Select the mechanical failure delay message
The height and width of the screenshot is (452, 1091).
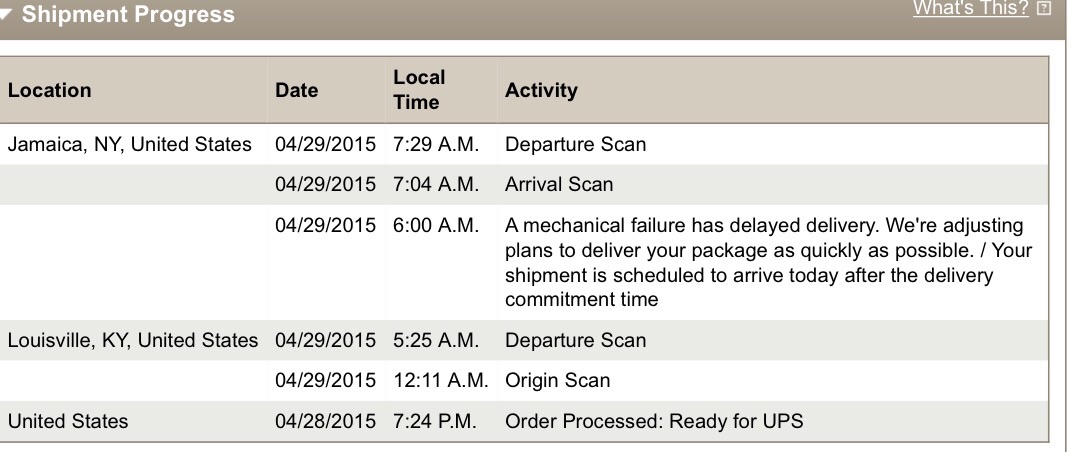coord(769,262)
